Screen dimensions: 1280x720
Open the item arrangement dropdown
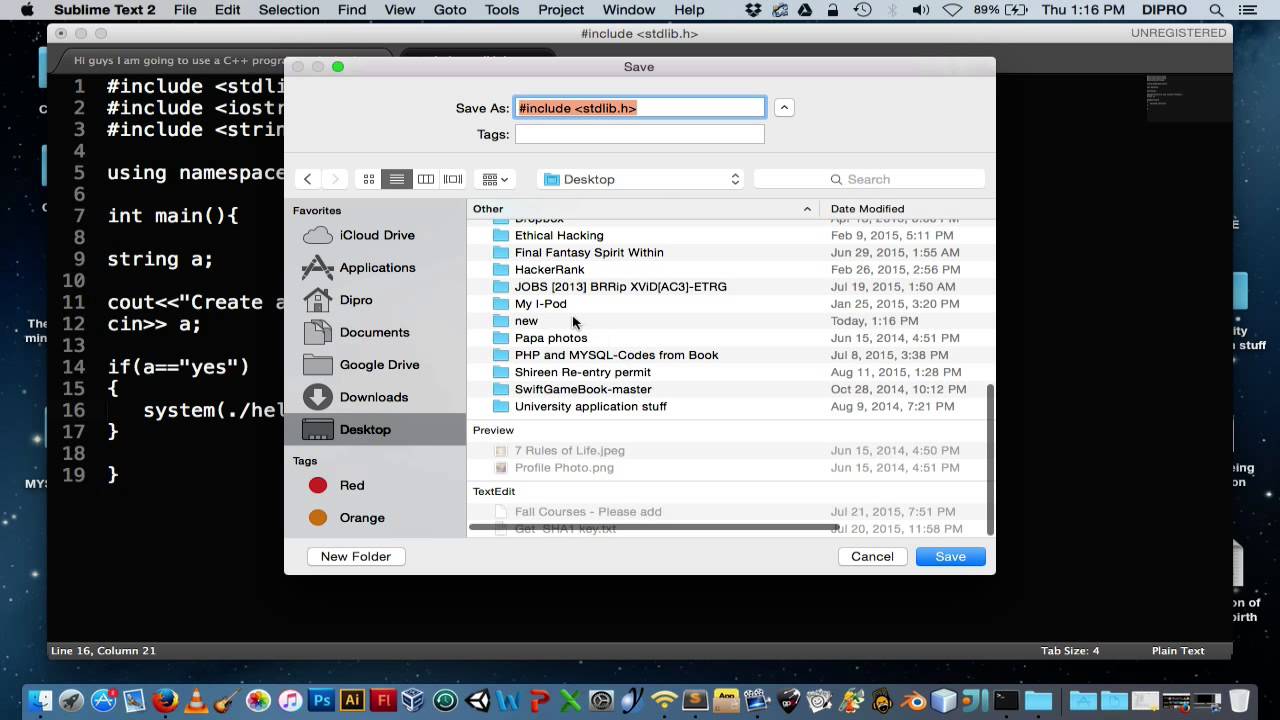point(495,179)
